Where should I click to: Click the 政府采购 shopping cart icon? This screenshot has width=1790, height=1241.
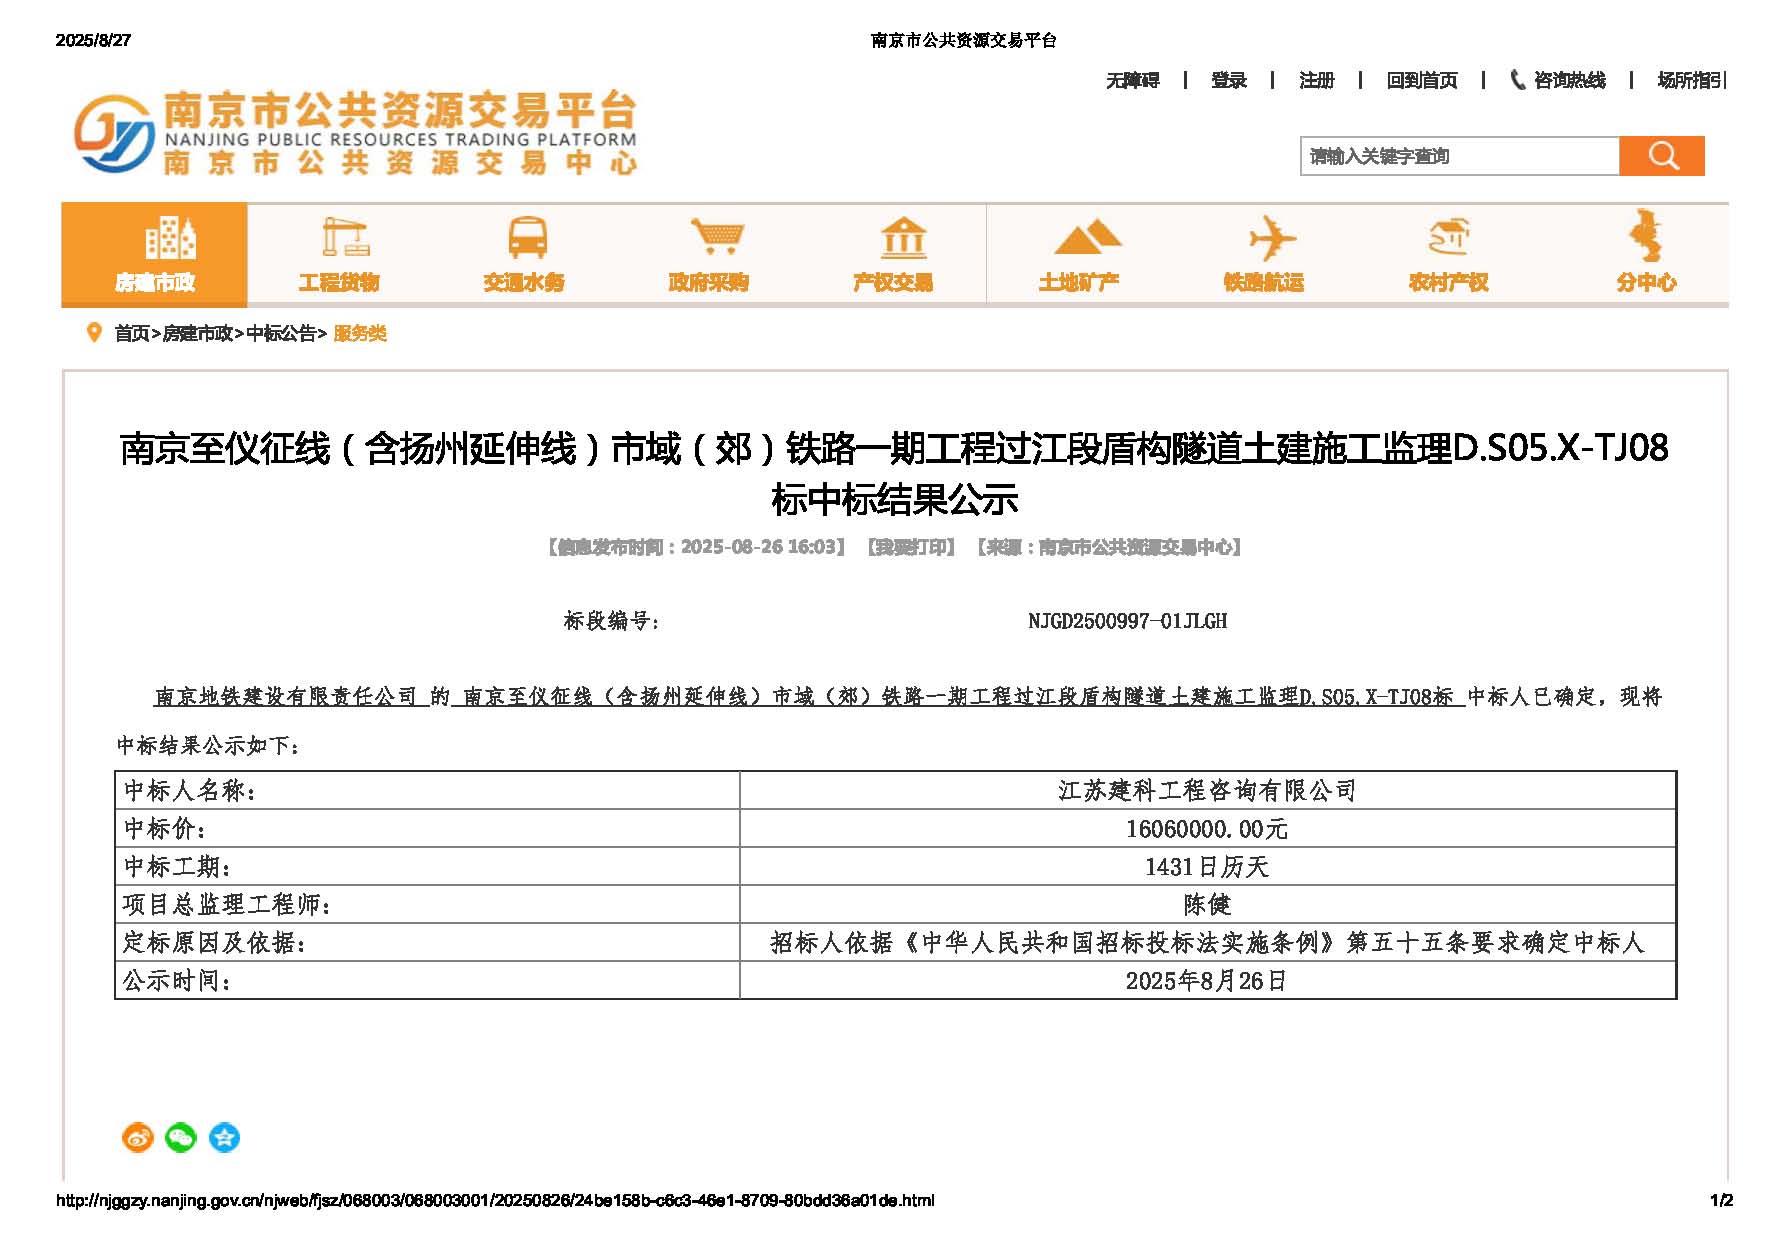[x=716, y=238]
